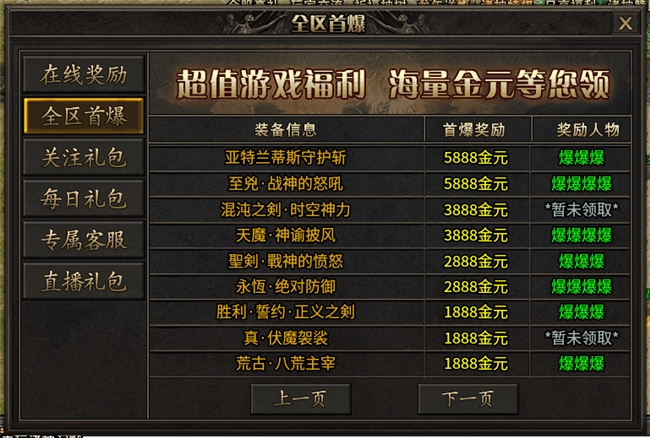Open 每日礼包 section
650x438 pixels.
click(83, 198)
